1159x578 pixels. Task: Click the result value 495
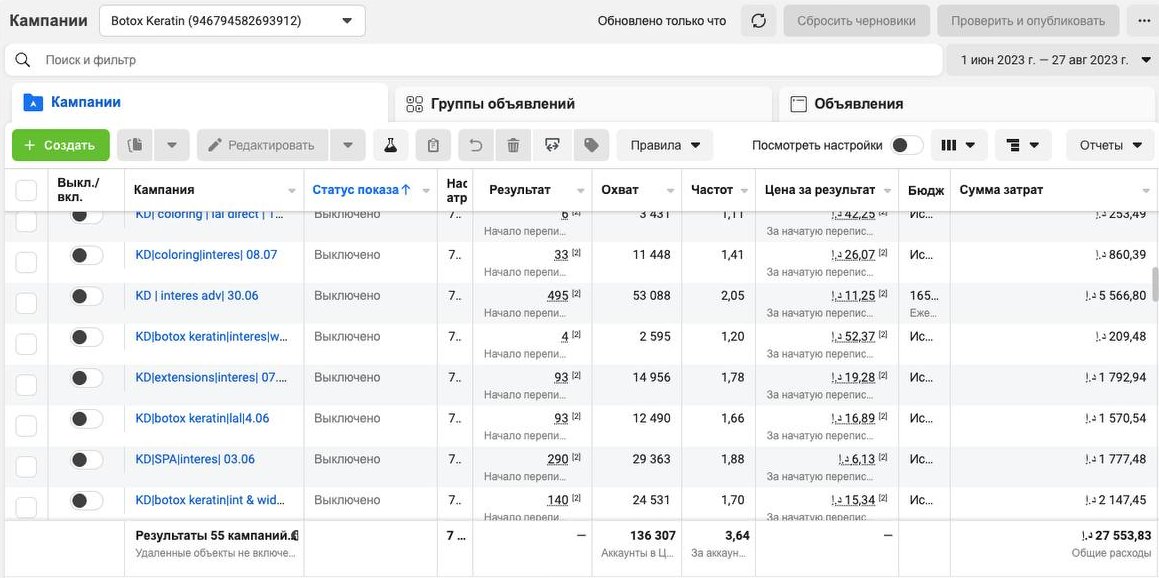[557, 296]
